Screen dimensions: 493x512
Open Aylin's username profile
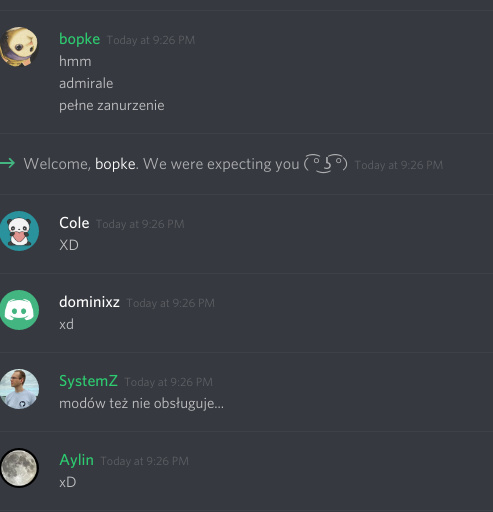pos(76,460)
